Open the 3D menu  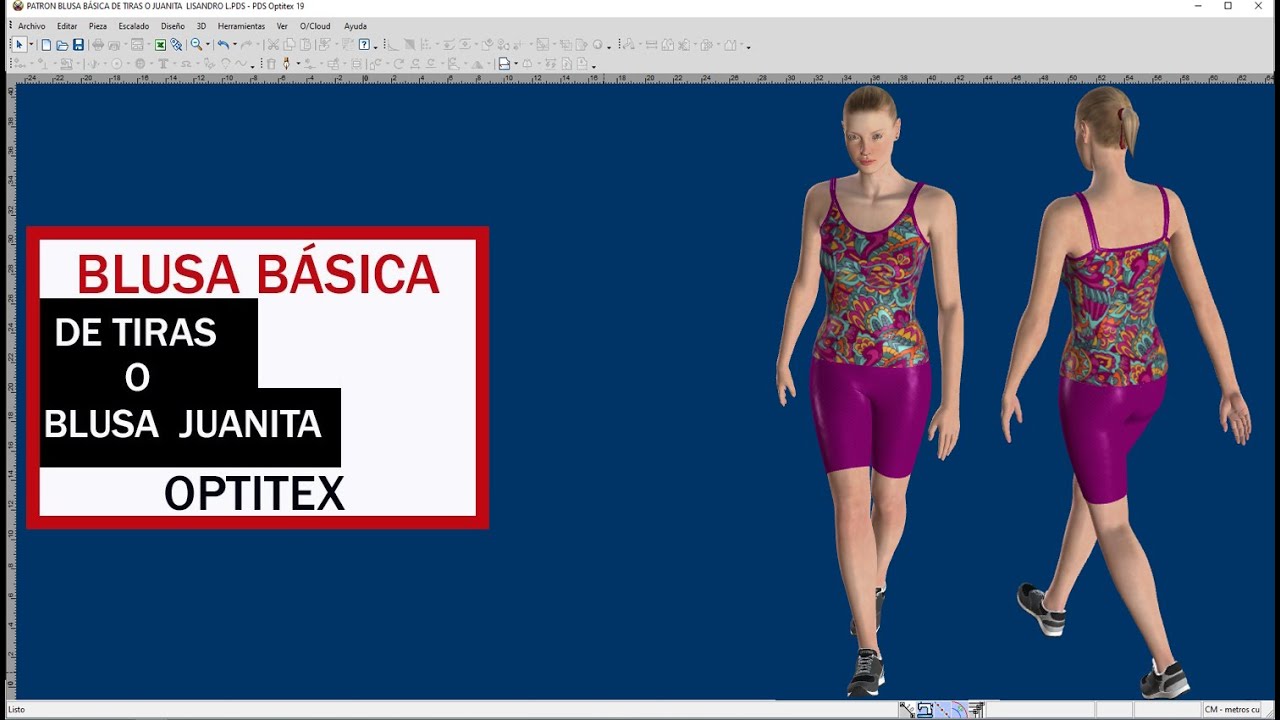click(201, 26)
